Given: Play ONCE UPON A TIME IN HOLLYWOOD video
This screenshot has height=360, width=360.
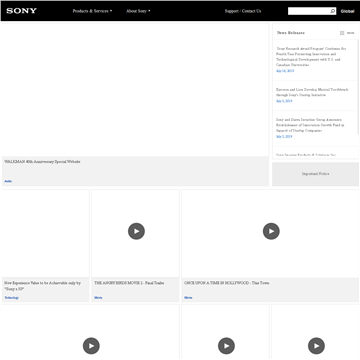Looking at the screenshot, I should (271, 231).
